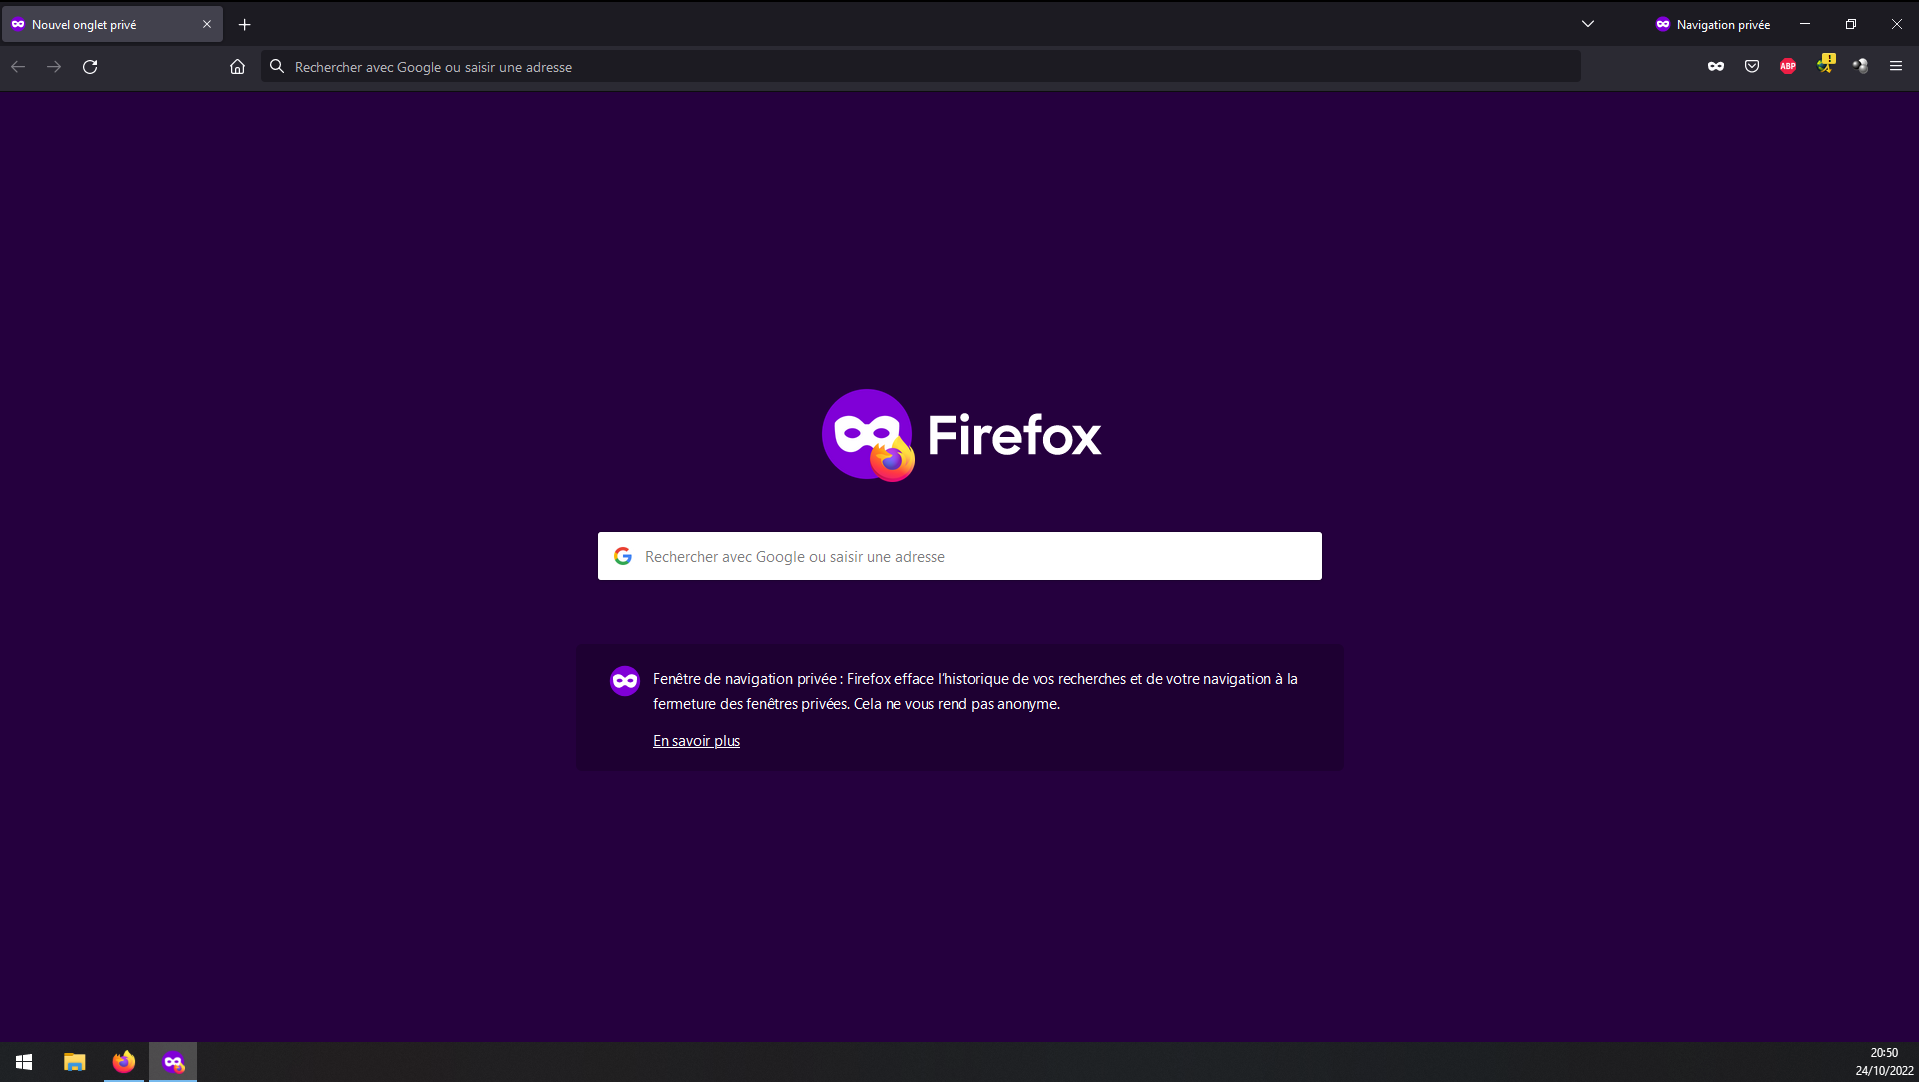Viewport: 1919px width, 1082px height.
Task: Open the grey spheres extension icon
Action: [x=1860, y=67]
